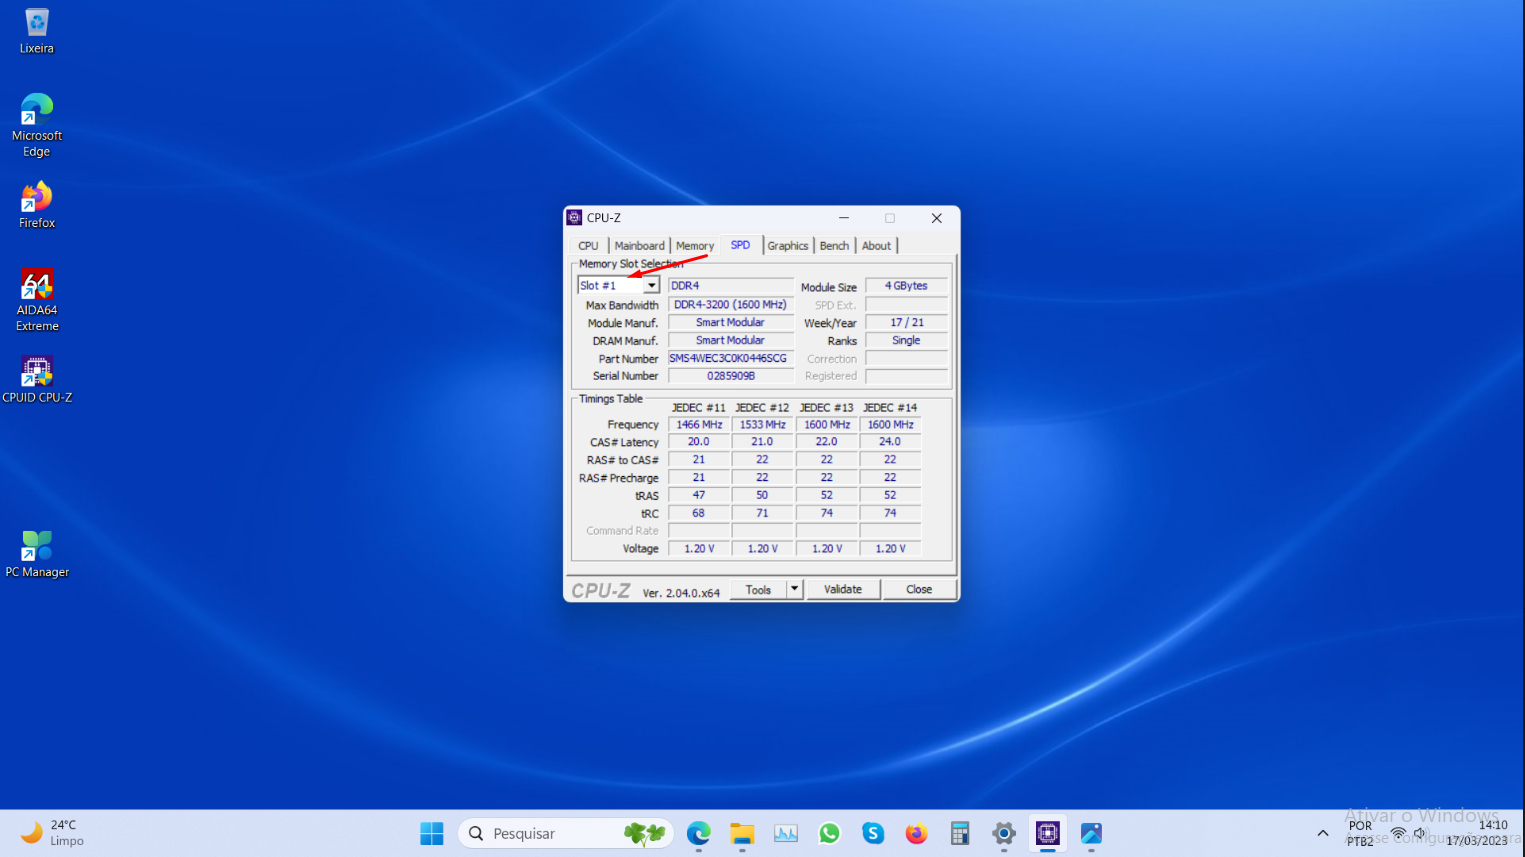Click CPU-Z window title bar icon
1525x857 pixels.
point(574,217)
